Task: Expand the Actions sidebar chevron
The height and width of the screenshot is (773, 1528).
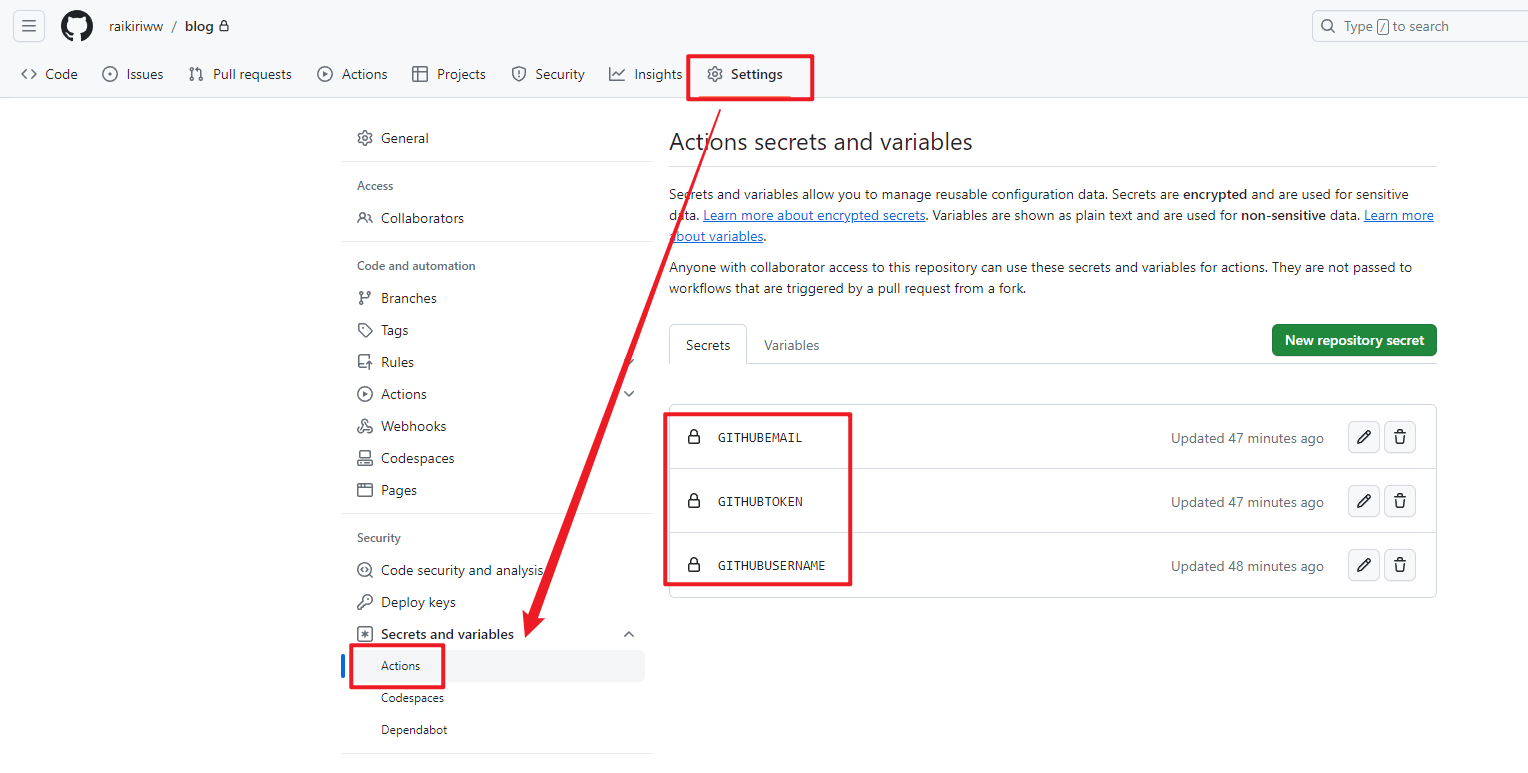Action: (629, 393)
